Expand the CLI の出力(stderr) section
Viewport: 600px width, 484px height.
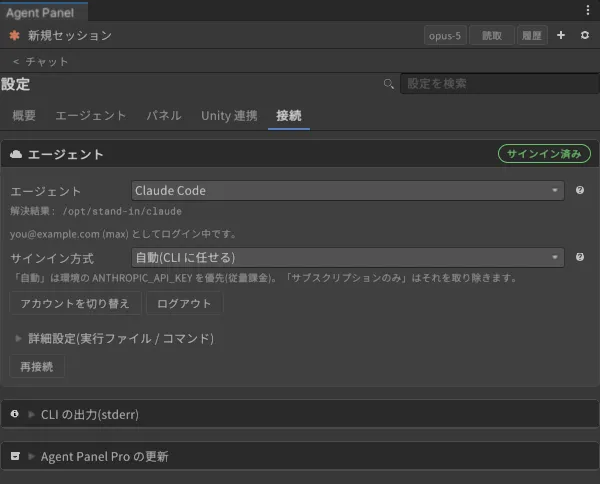click(x=300, y=414)
